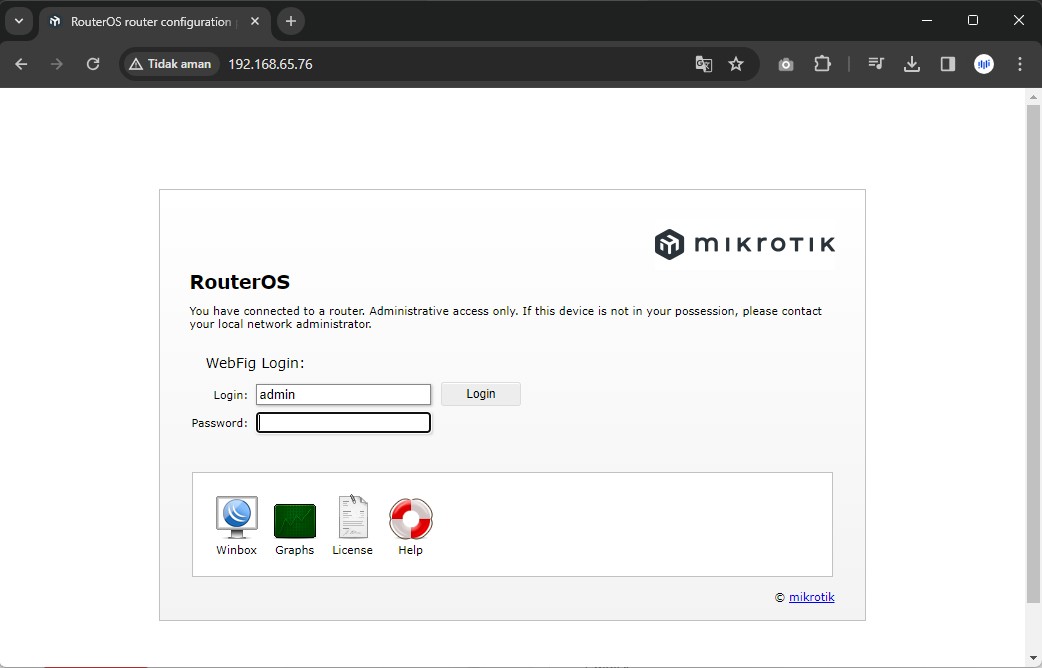Open a new browser tab

tap(291, 21)
